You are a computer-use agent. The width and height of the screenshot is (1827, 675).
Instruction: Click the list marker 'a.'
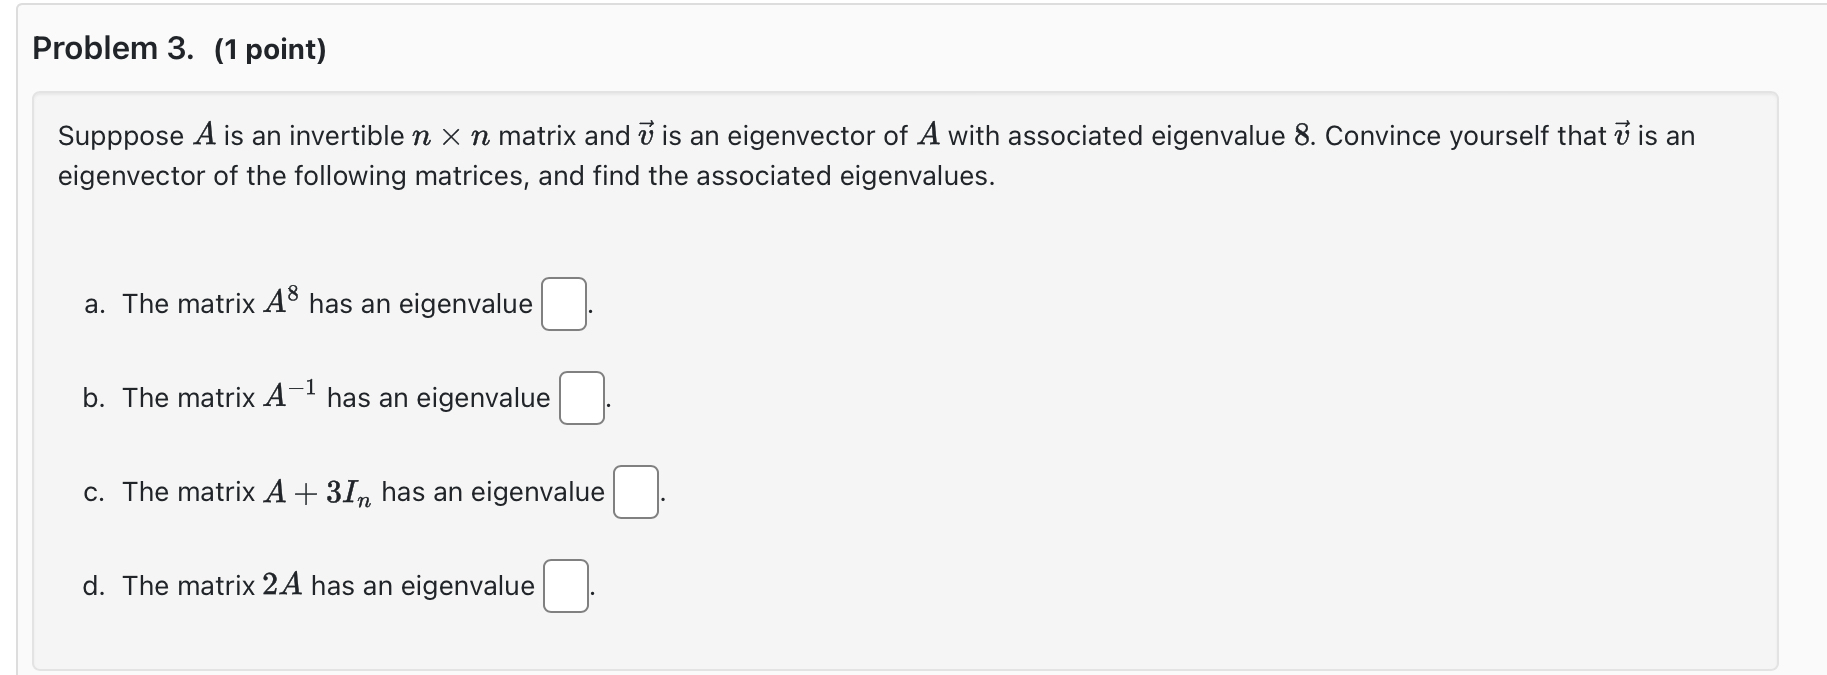(95, 304)
